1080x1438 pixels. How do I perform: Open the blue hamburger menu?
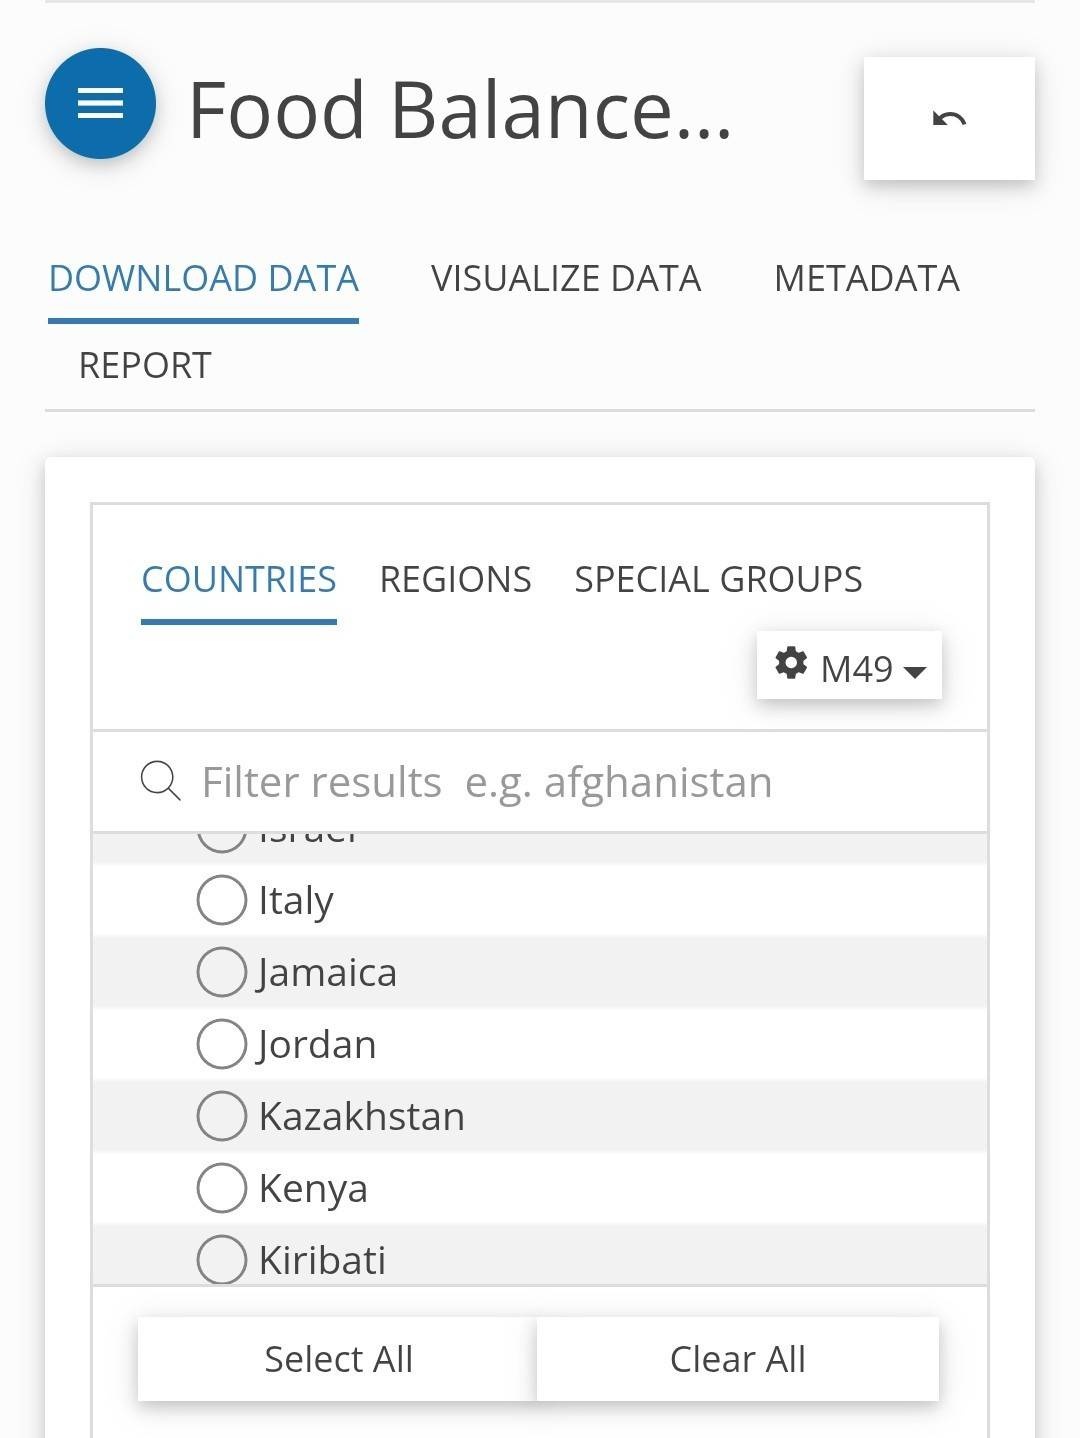(100, 103)
